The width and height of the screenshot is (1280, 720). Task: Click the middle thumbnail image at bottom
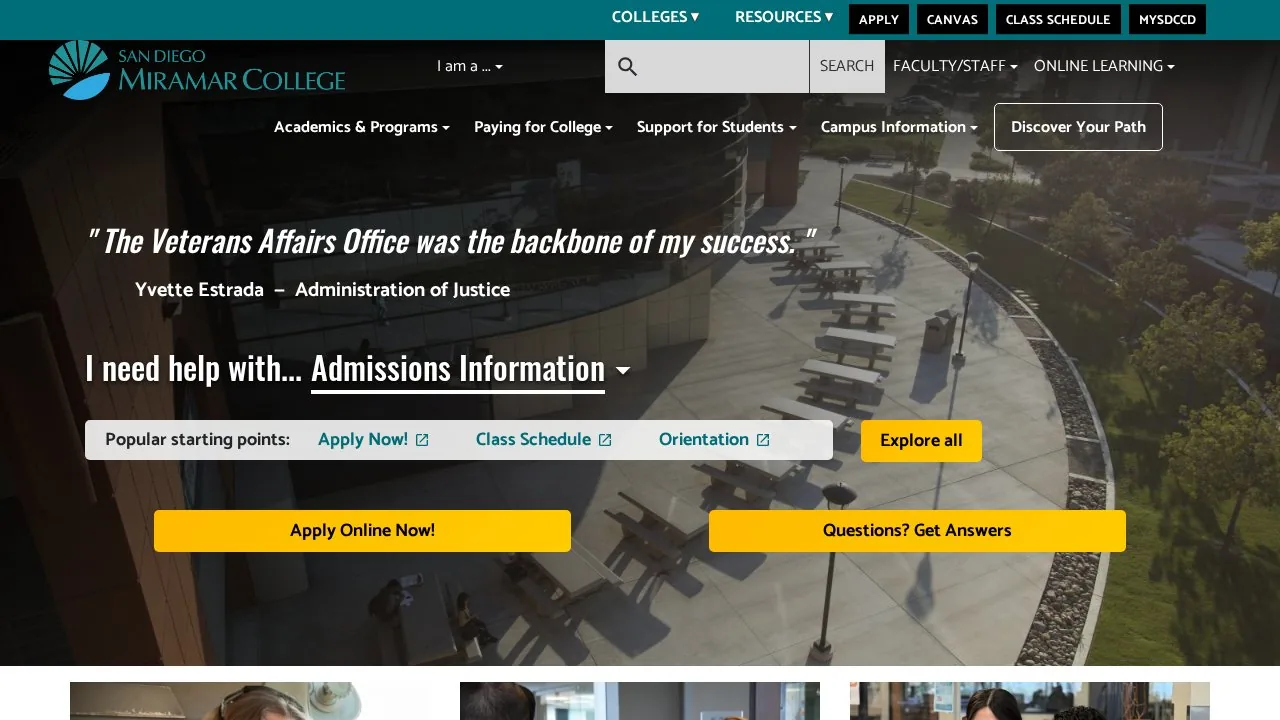640,701
